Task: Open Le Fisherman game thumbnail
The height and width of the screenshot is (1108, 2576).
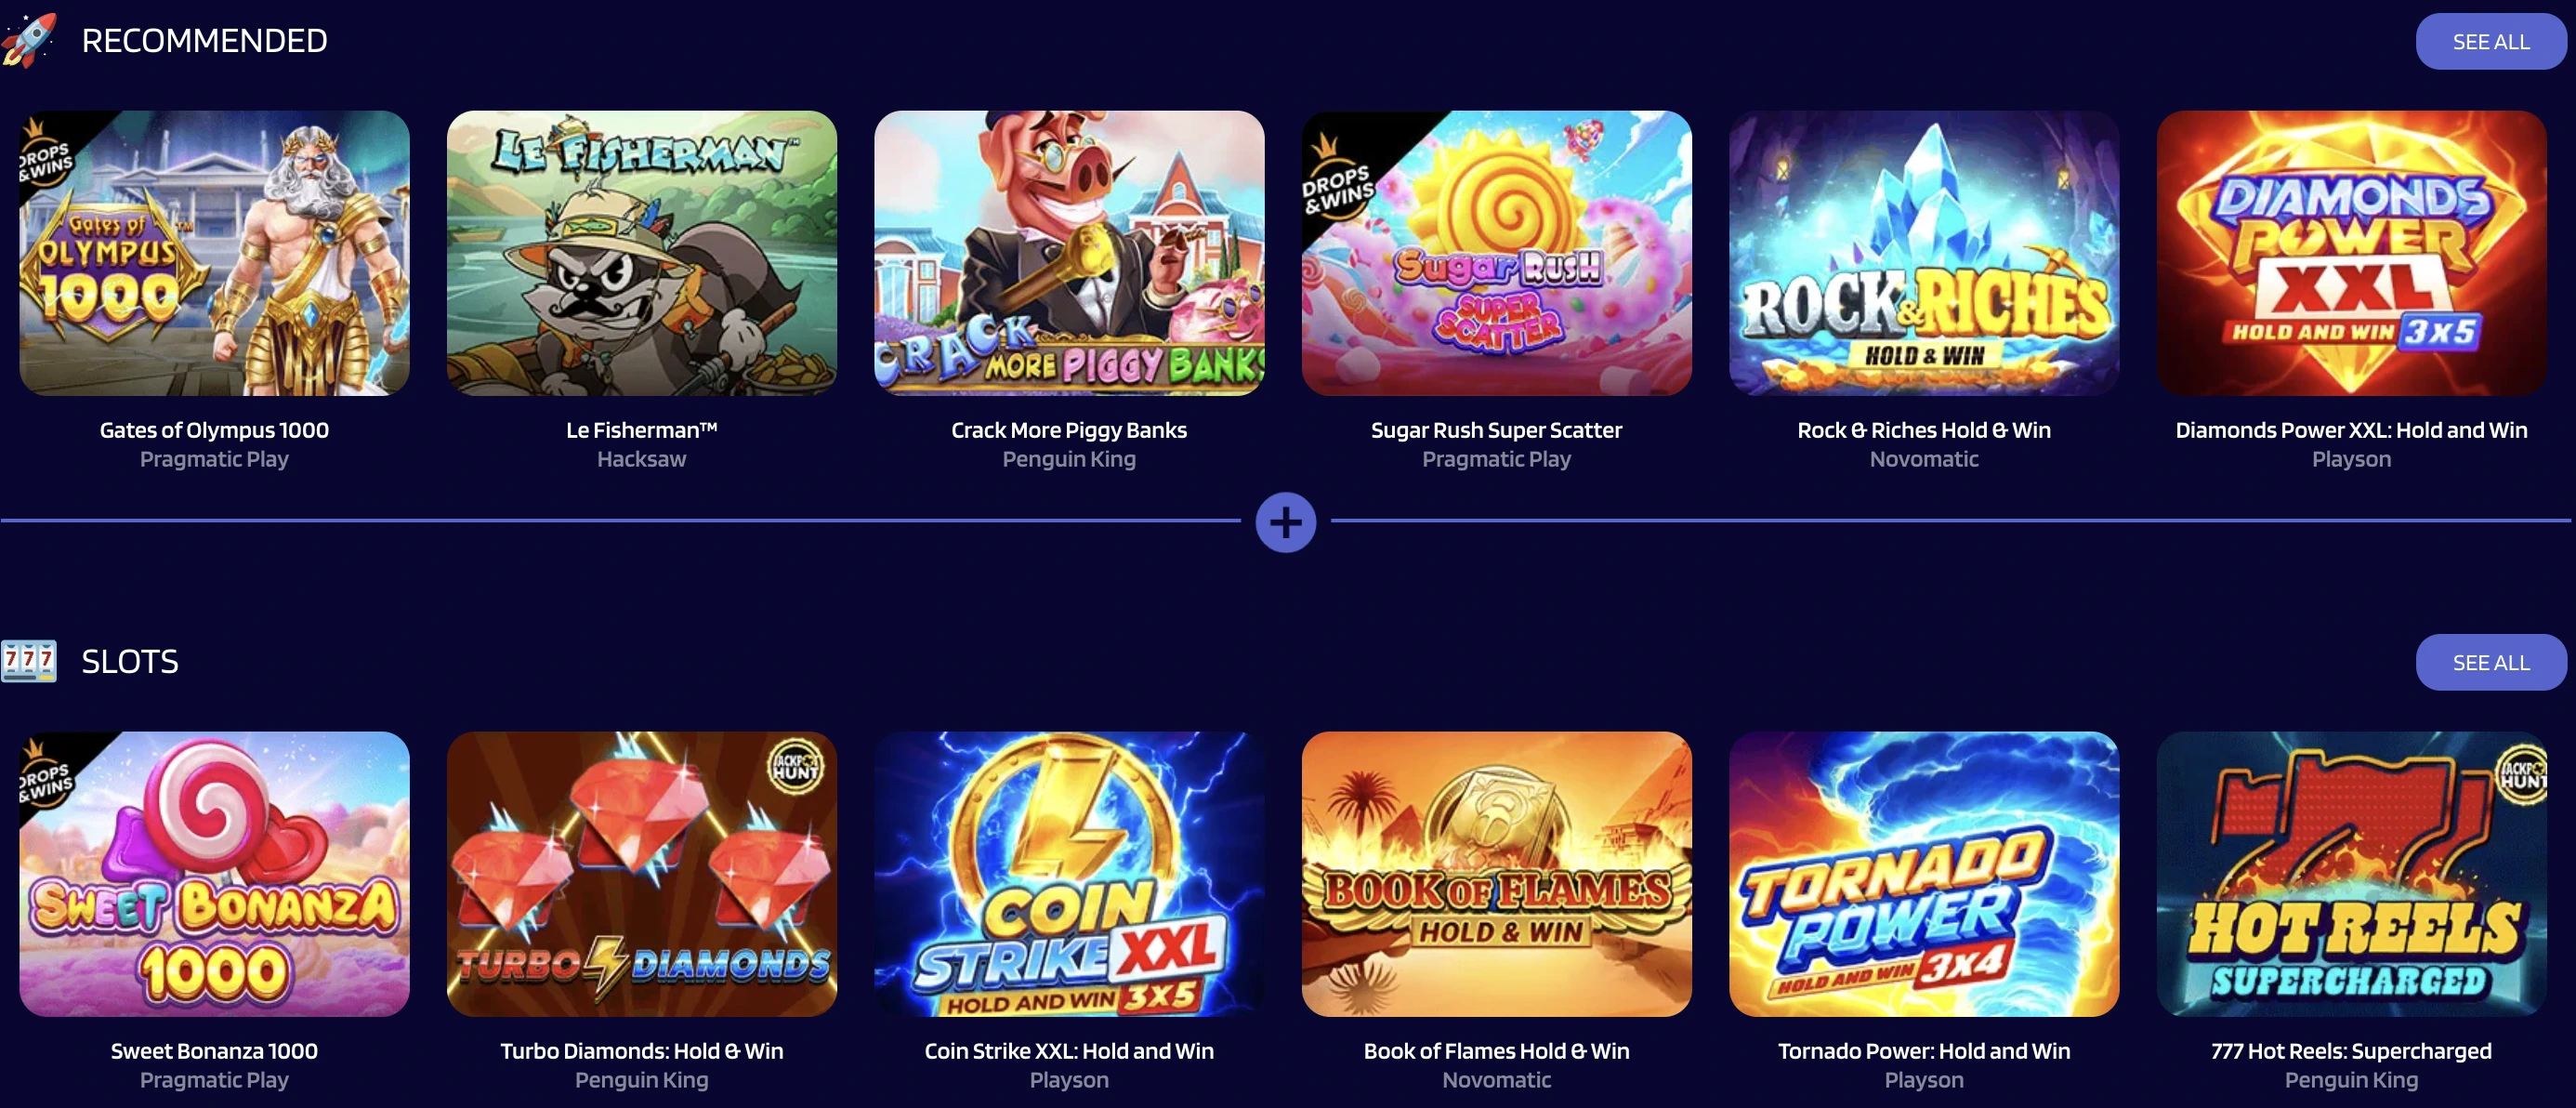Action: (641, 253)
